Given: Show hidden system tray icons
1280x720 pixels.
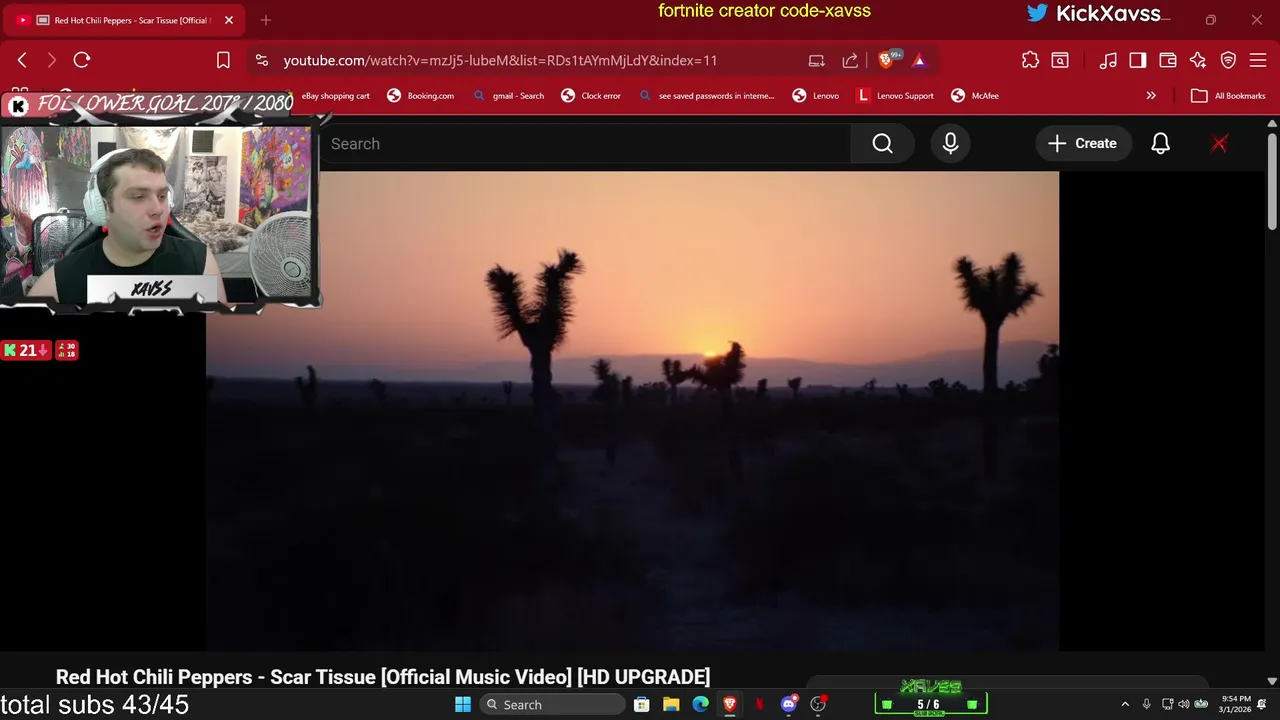Looking at the screenshot, I should click(x=1125, y=705).
